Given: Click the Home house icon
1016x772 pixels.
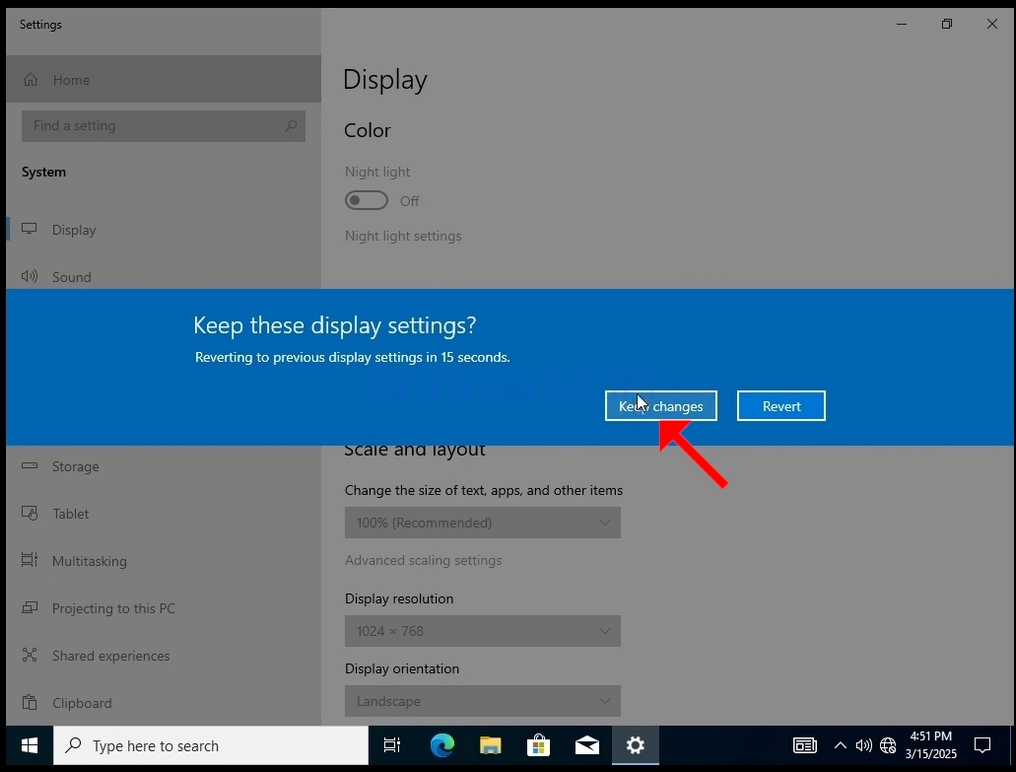Looking at the screenshot, I should click(x=30, y=79).
